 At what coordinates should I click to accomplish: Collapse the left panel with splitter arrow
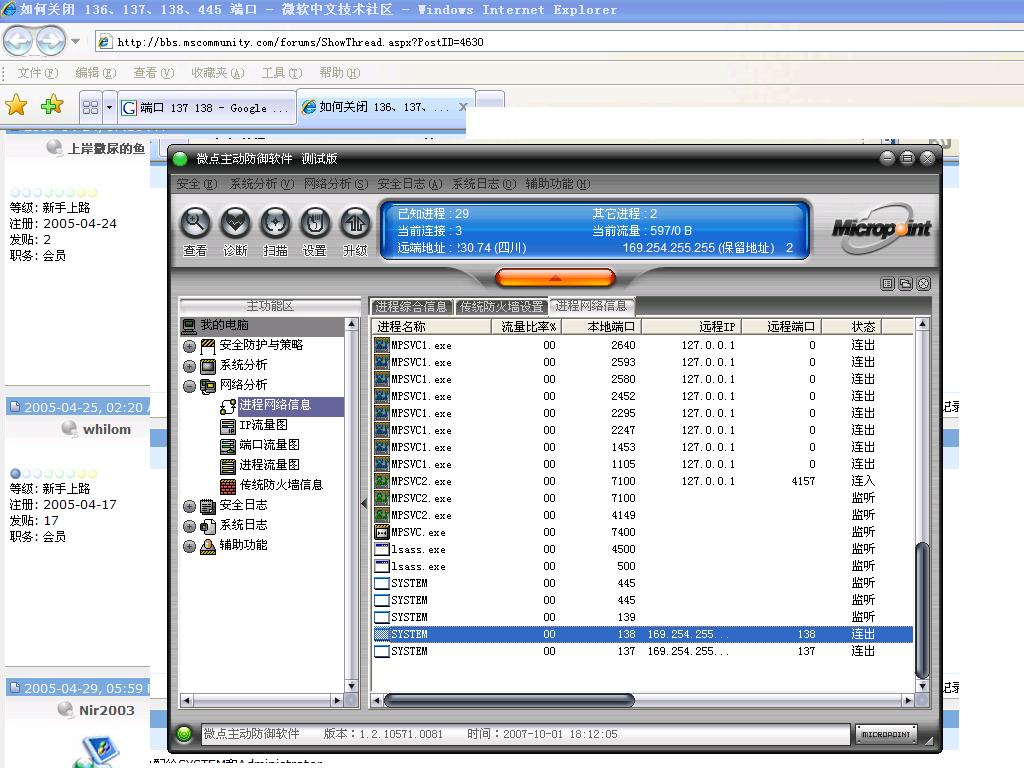click(364, 503)
